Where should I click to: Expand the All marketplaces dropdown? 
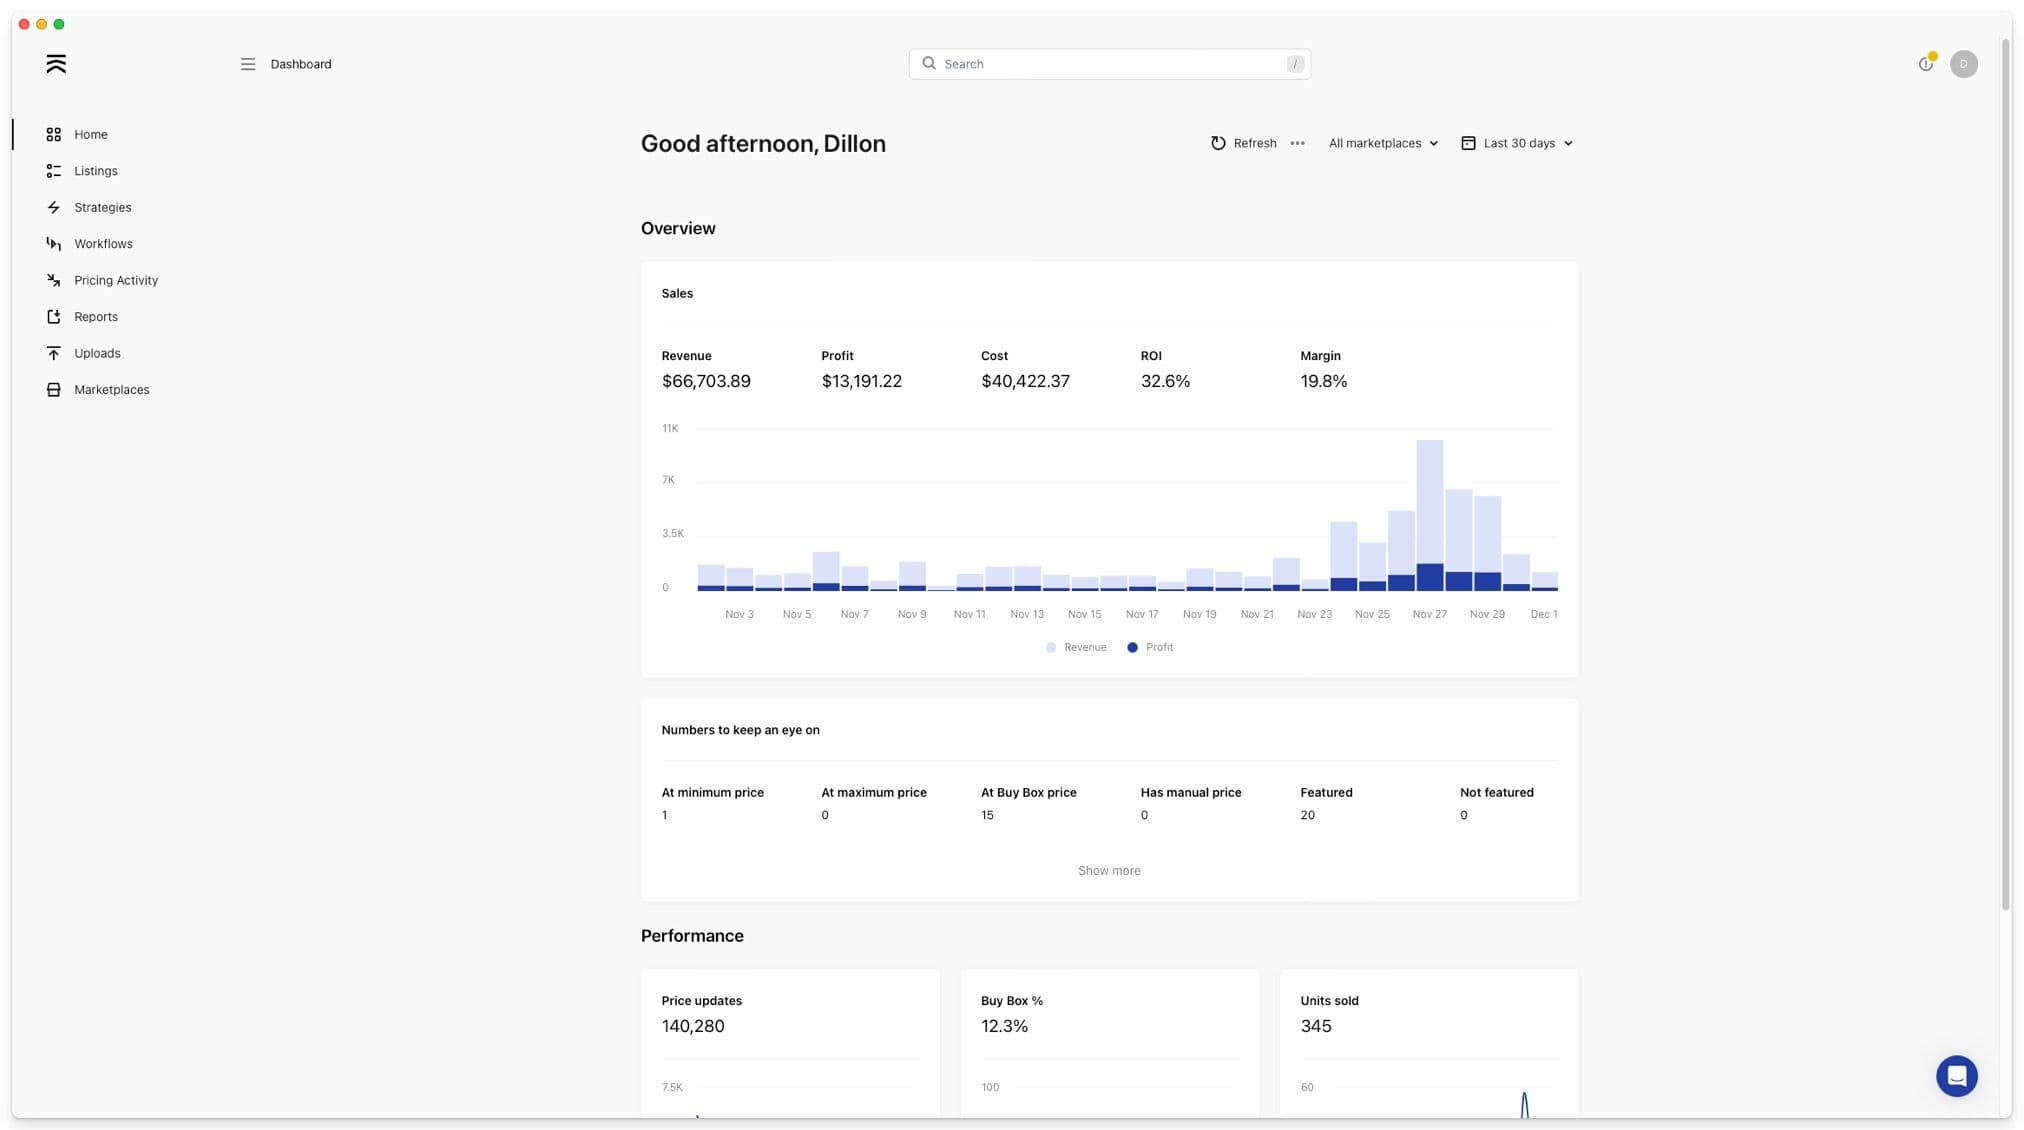[1383, 143]
